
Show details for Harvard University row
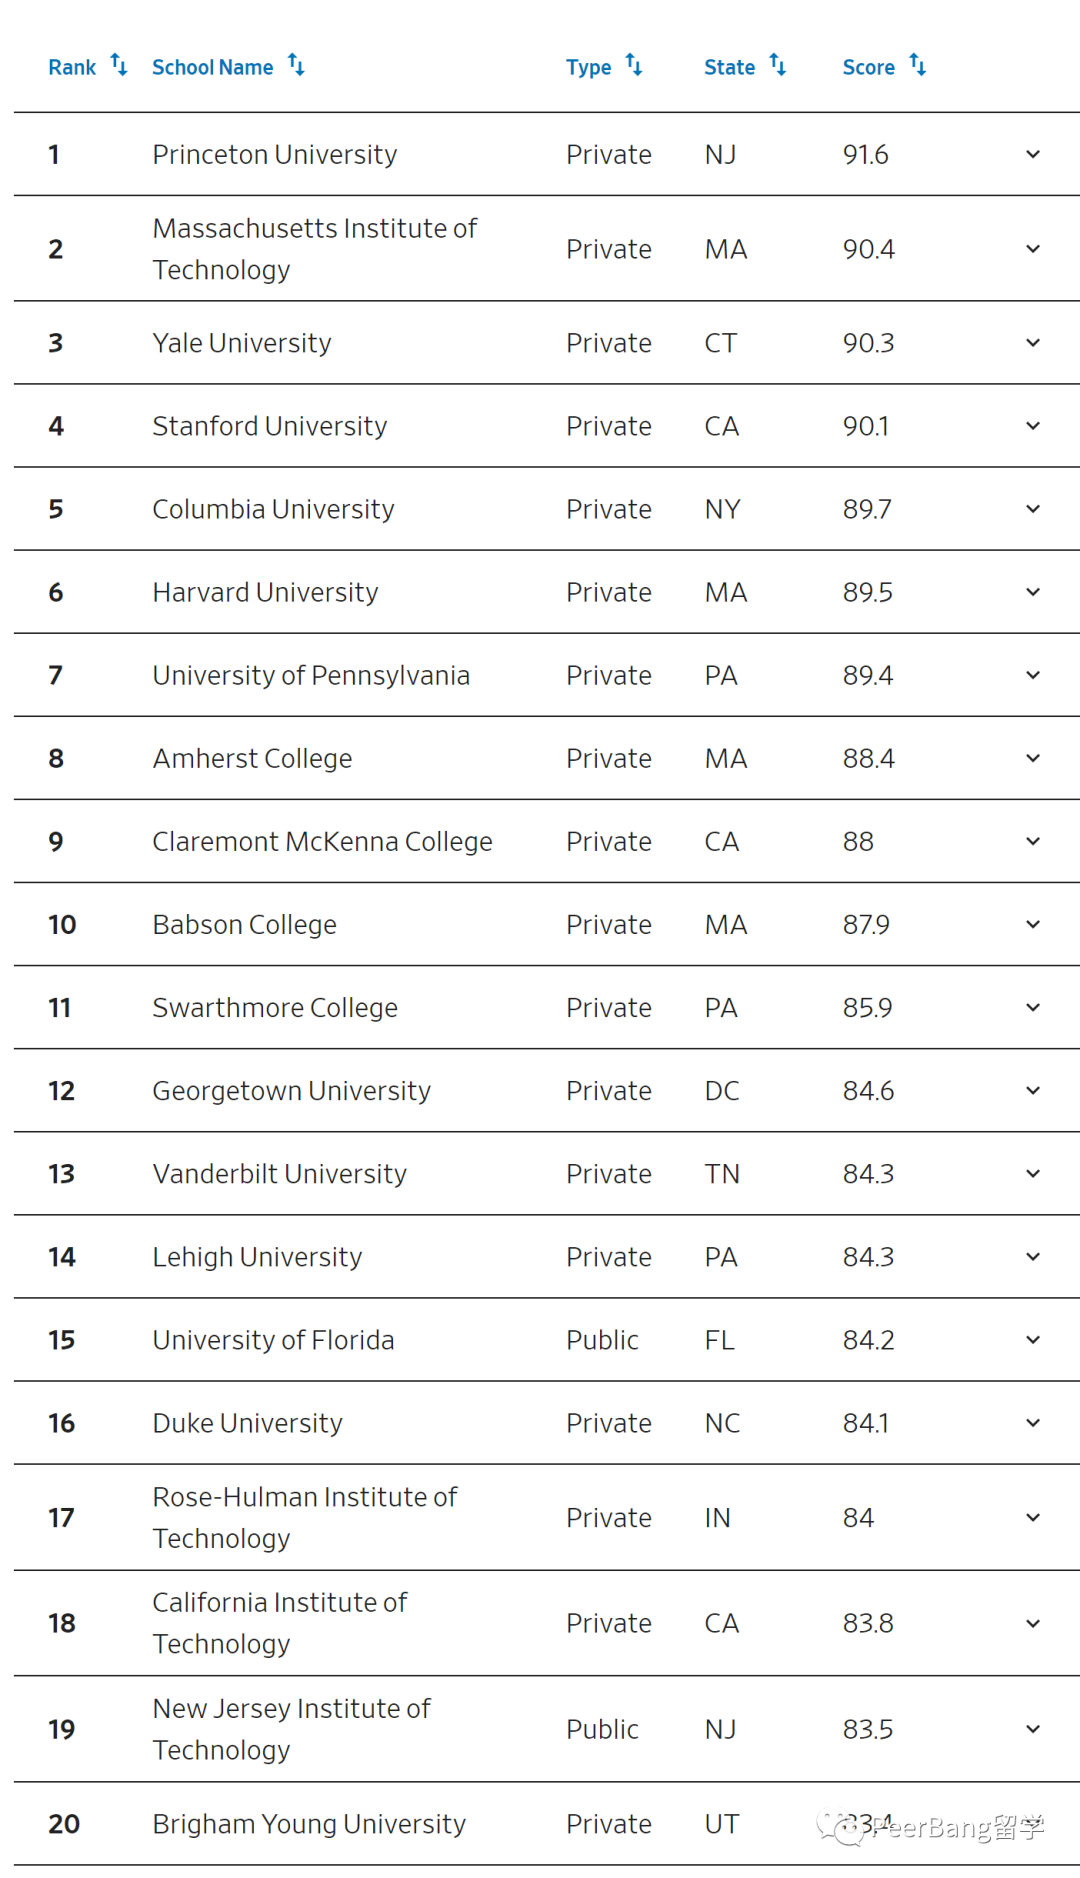(1033, 591)
